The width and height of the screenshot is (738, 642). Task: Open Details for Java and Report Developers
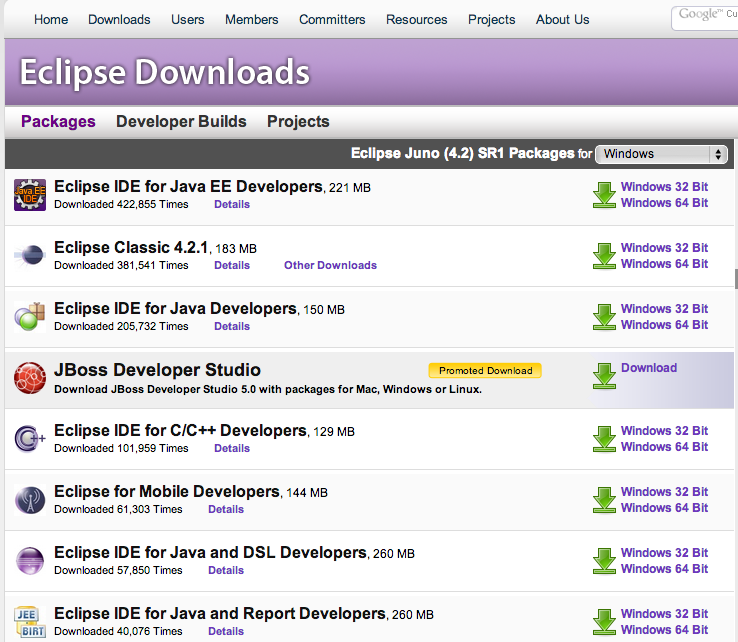[x=226, y=631]
